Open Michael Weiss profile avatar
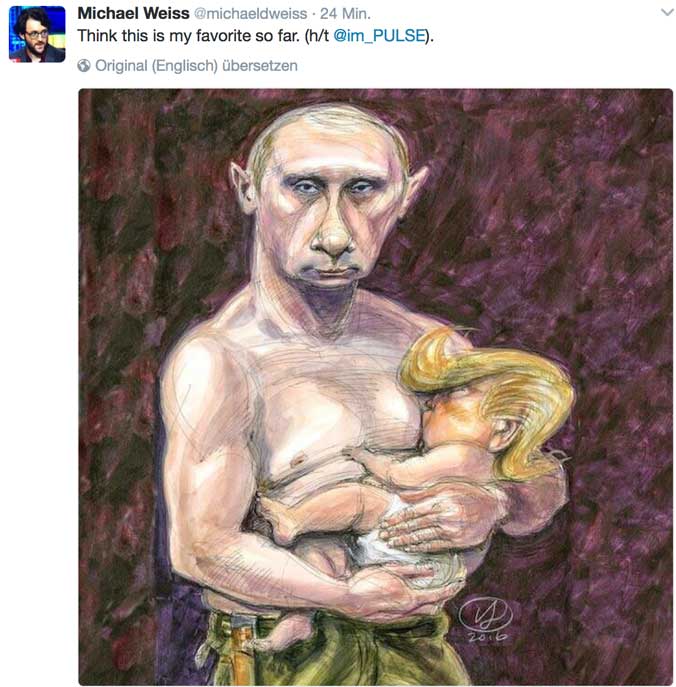 pyautogui.click(x=37, y=34)
